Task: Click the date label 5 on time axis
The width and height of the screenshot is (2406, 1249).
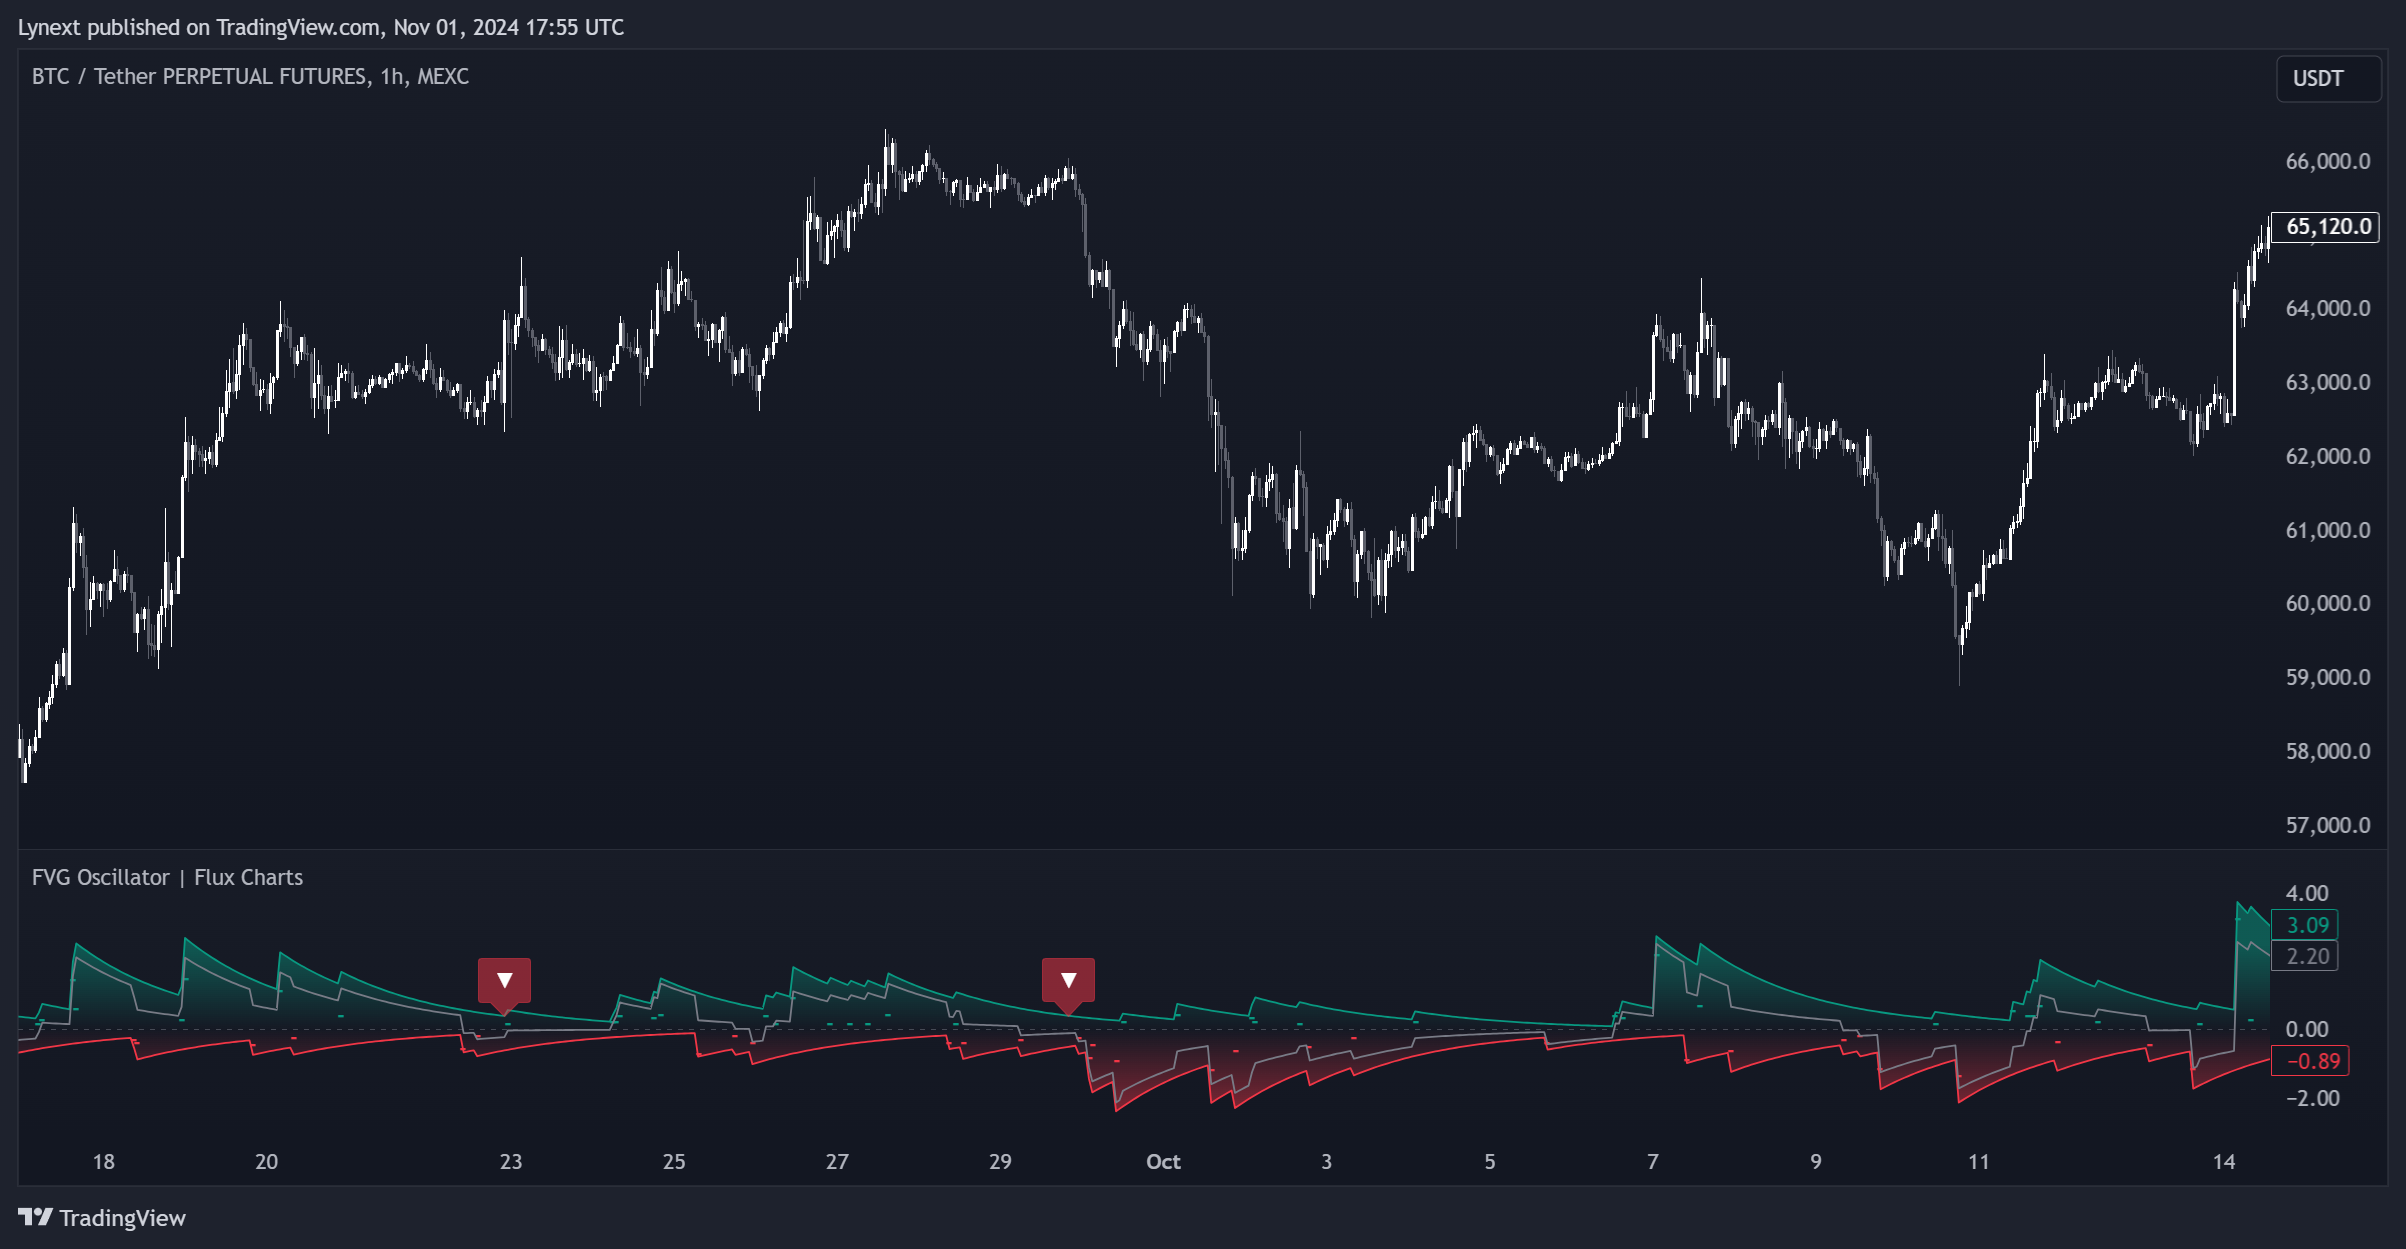Action: [1490, 1161]
